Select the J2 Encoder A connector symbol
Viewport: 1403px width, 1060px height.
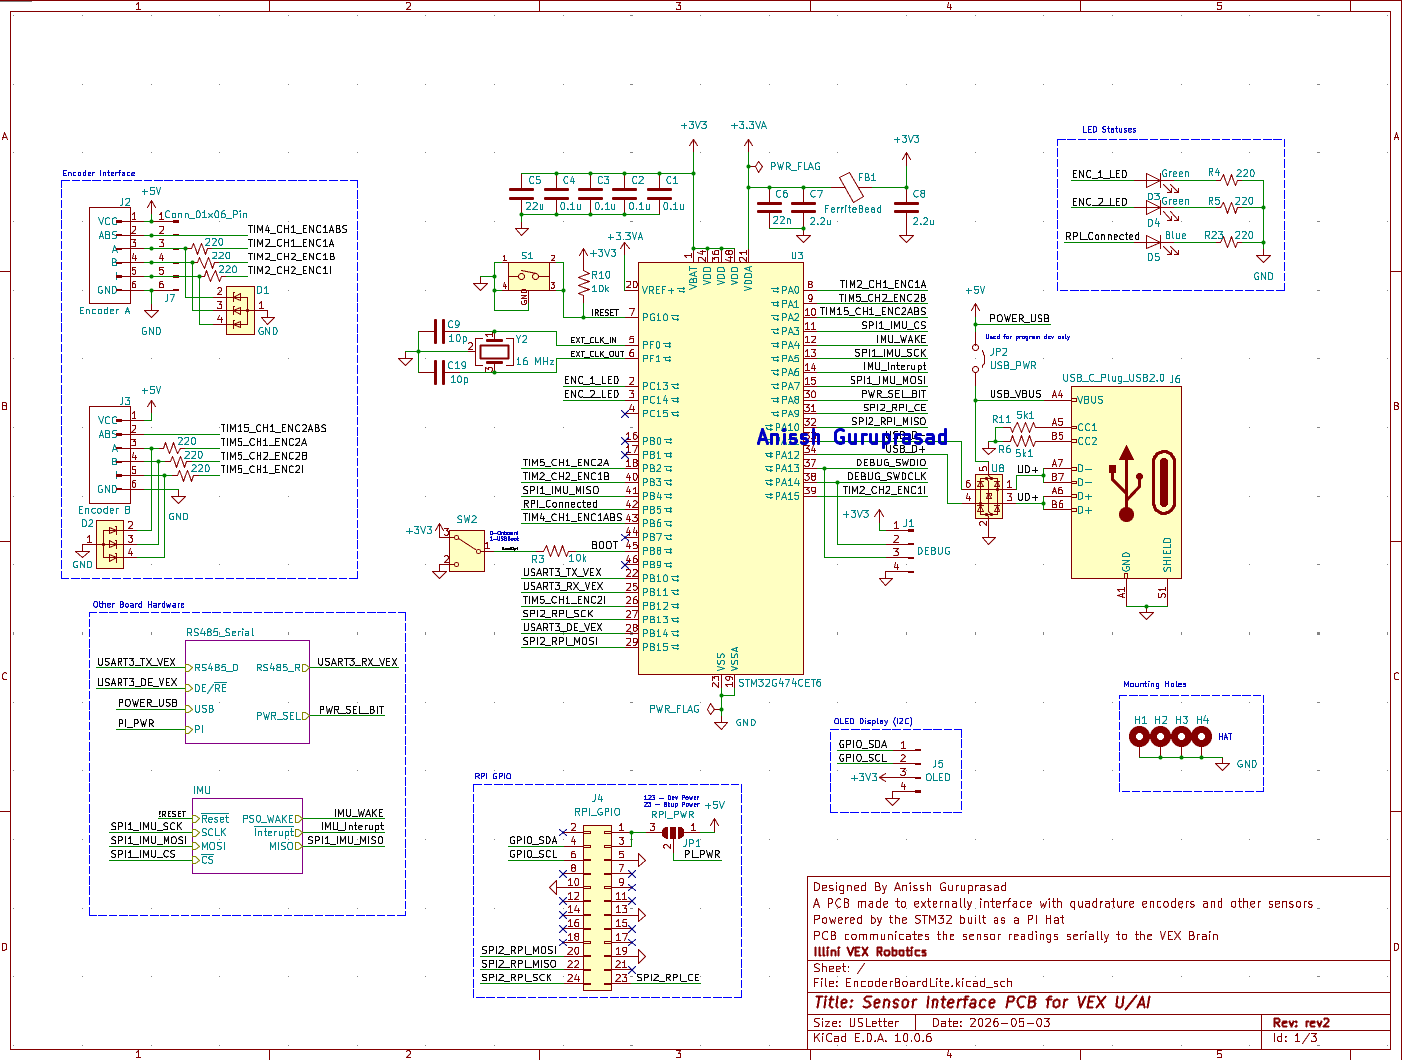(x=112, y=256)
